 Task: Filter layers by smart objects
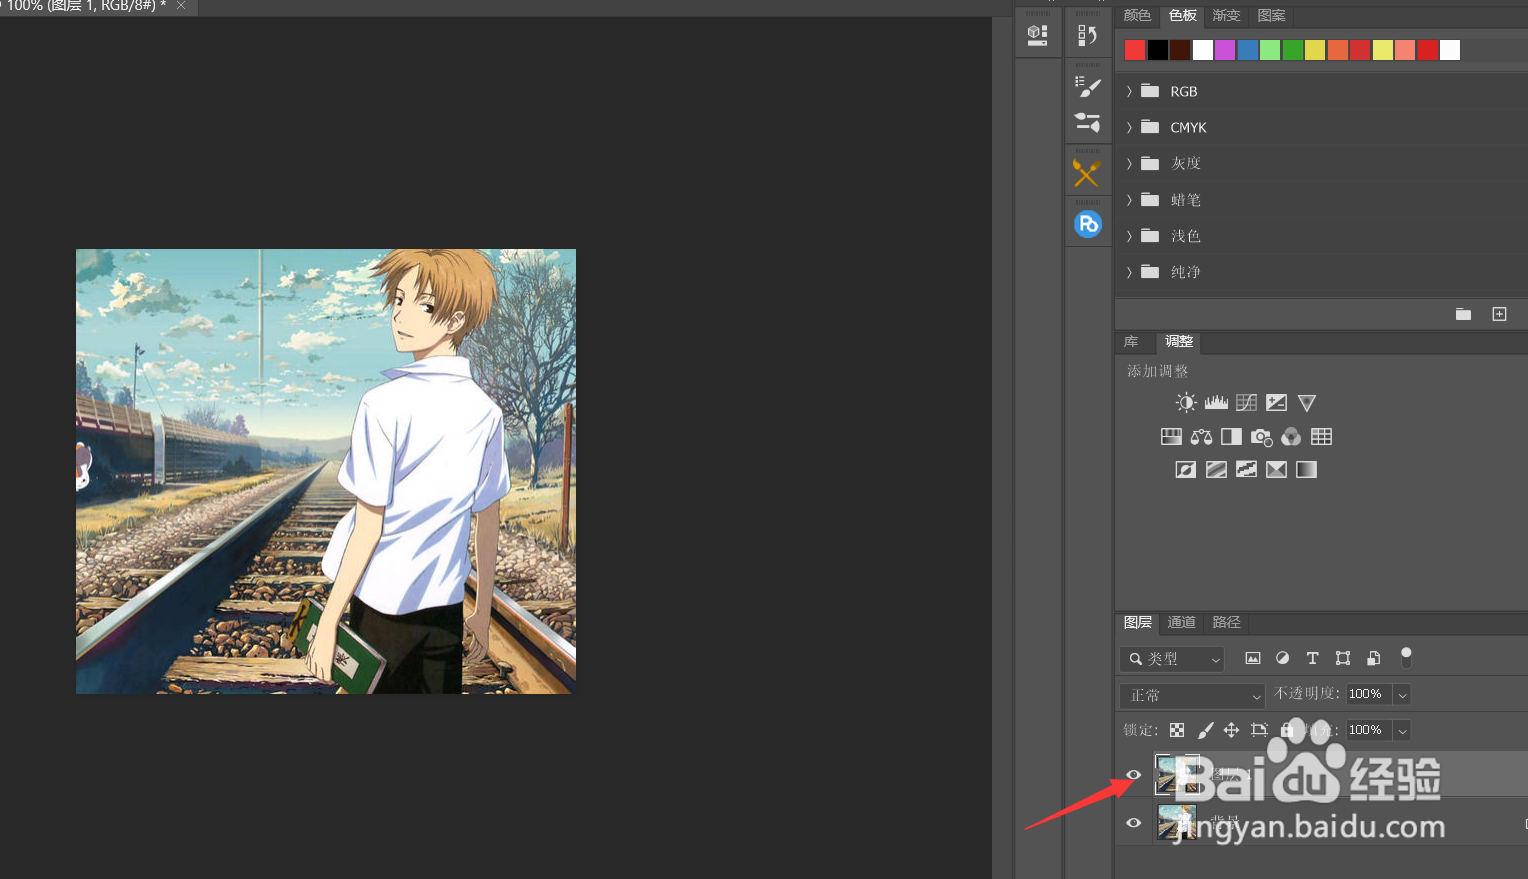[x=1374, y=658]
